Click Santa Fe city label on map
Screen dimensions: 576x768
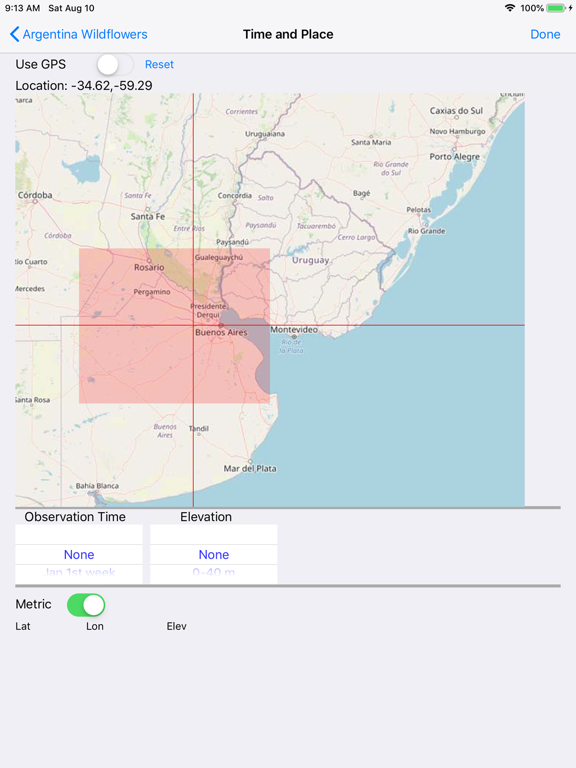pyautogui.click(x=147, y=216)
